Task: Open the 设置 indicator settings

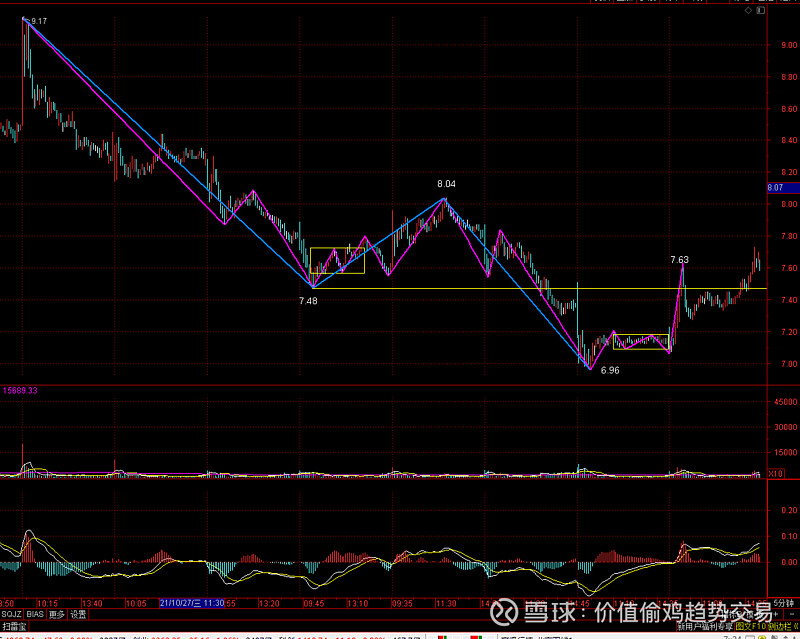Action: coord(79,615)
